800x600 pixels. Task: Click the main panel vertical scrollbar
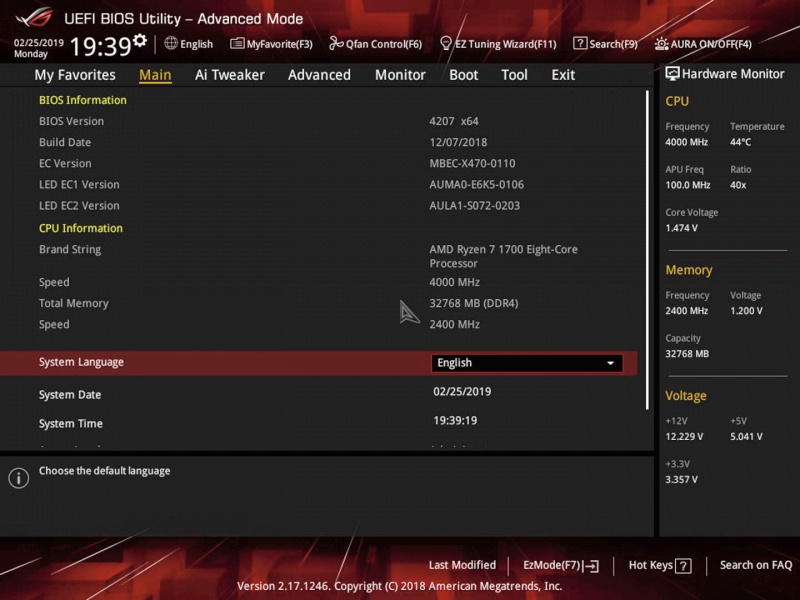(x=647, y=250)
